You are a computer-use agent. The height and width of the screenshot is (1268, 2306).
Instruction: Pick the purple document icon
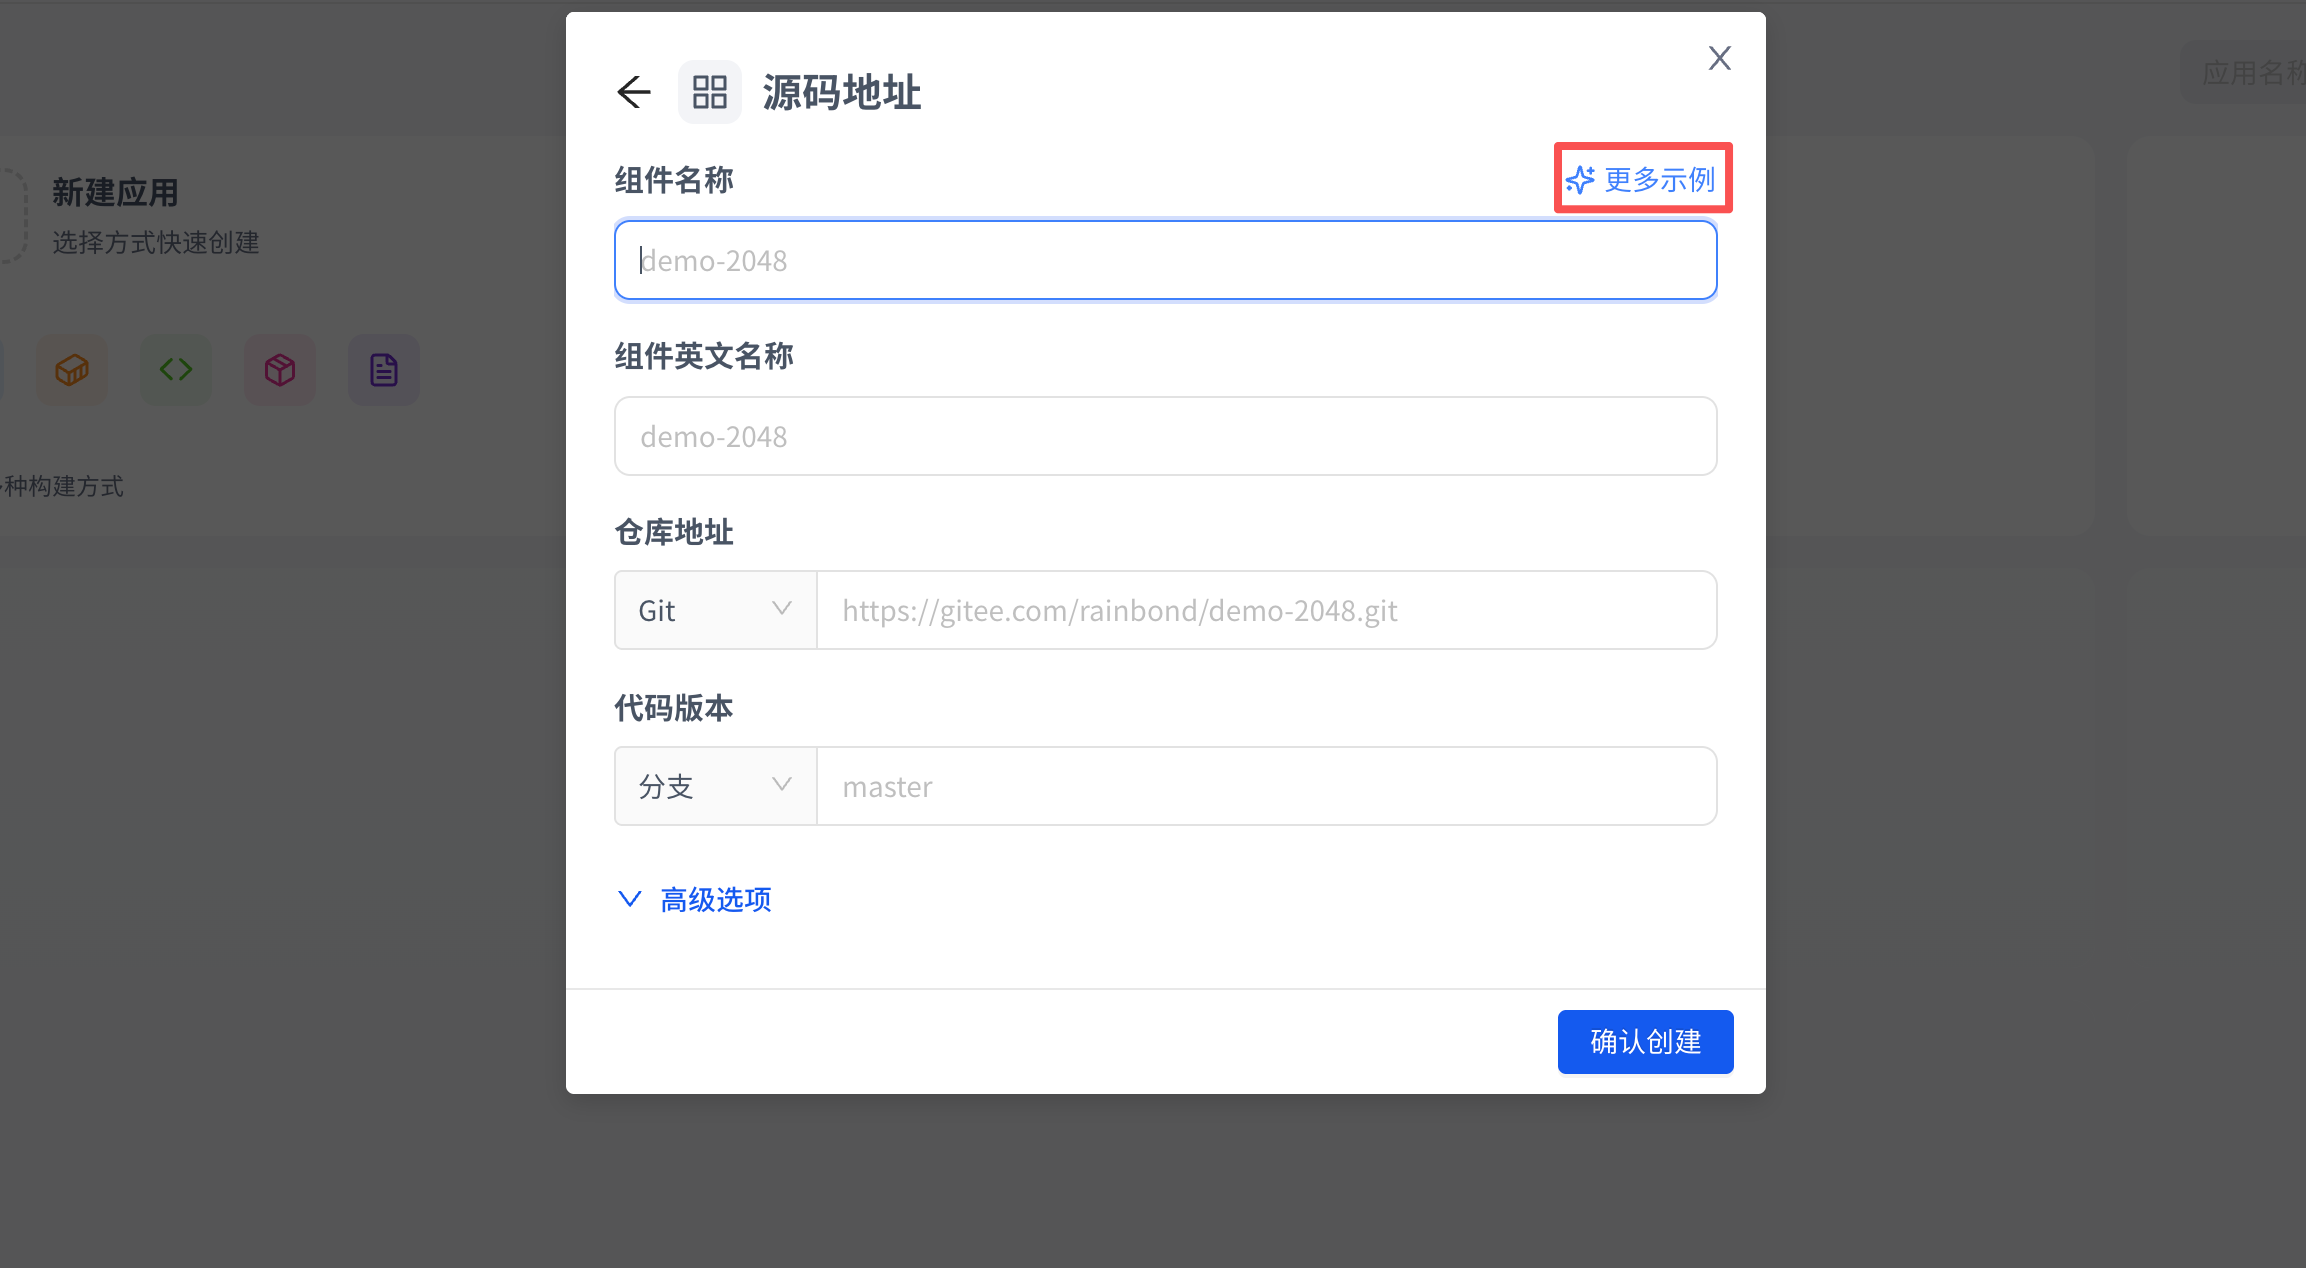pos(384,370)
